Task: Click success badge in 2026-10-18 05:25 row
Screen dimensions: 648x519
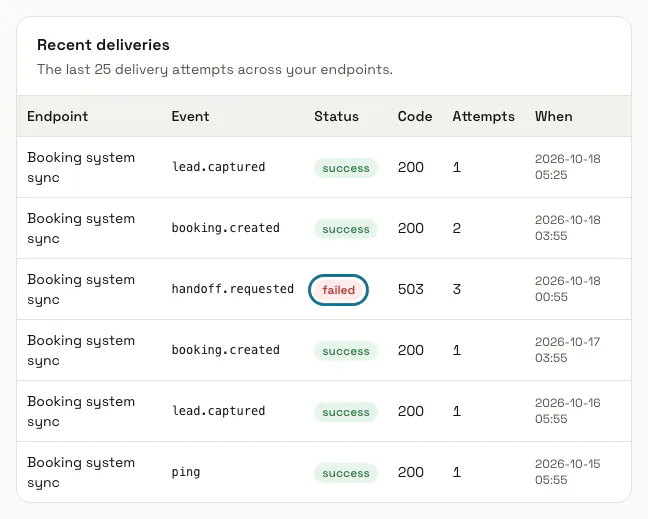Action: pos(346,168)
